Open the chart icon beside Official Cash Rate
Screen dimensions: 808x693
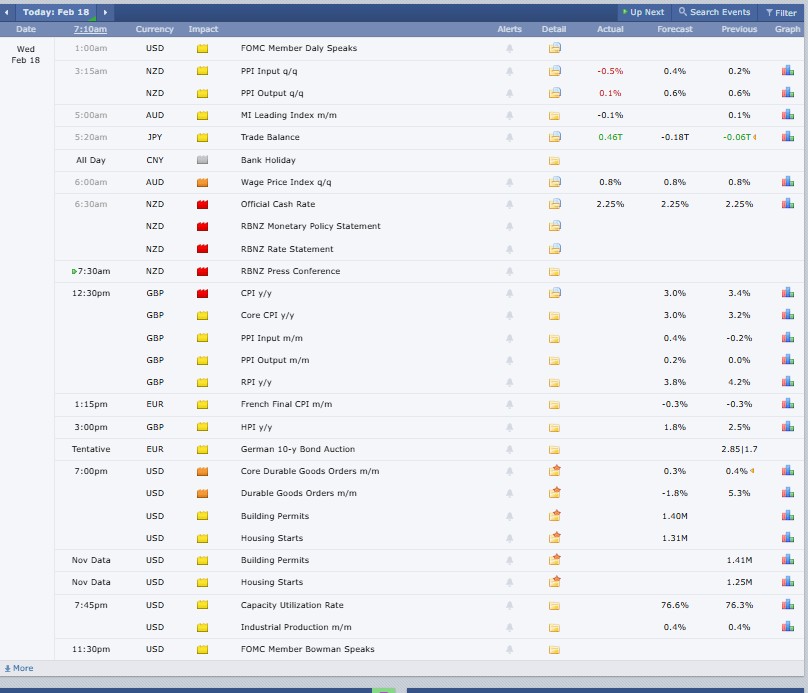click(x=789, y=203)
